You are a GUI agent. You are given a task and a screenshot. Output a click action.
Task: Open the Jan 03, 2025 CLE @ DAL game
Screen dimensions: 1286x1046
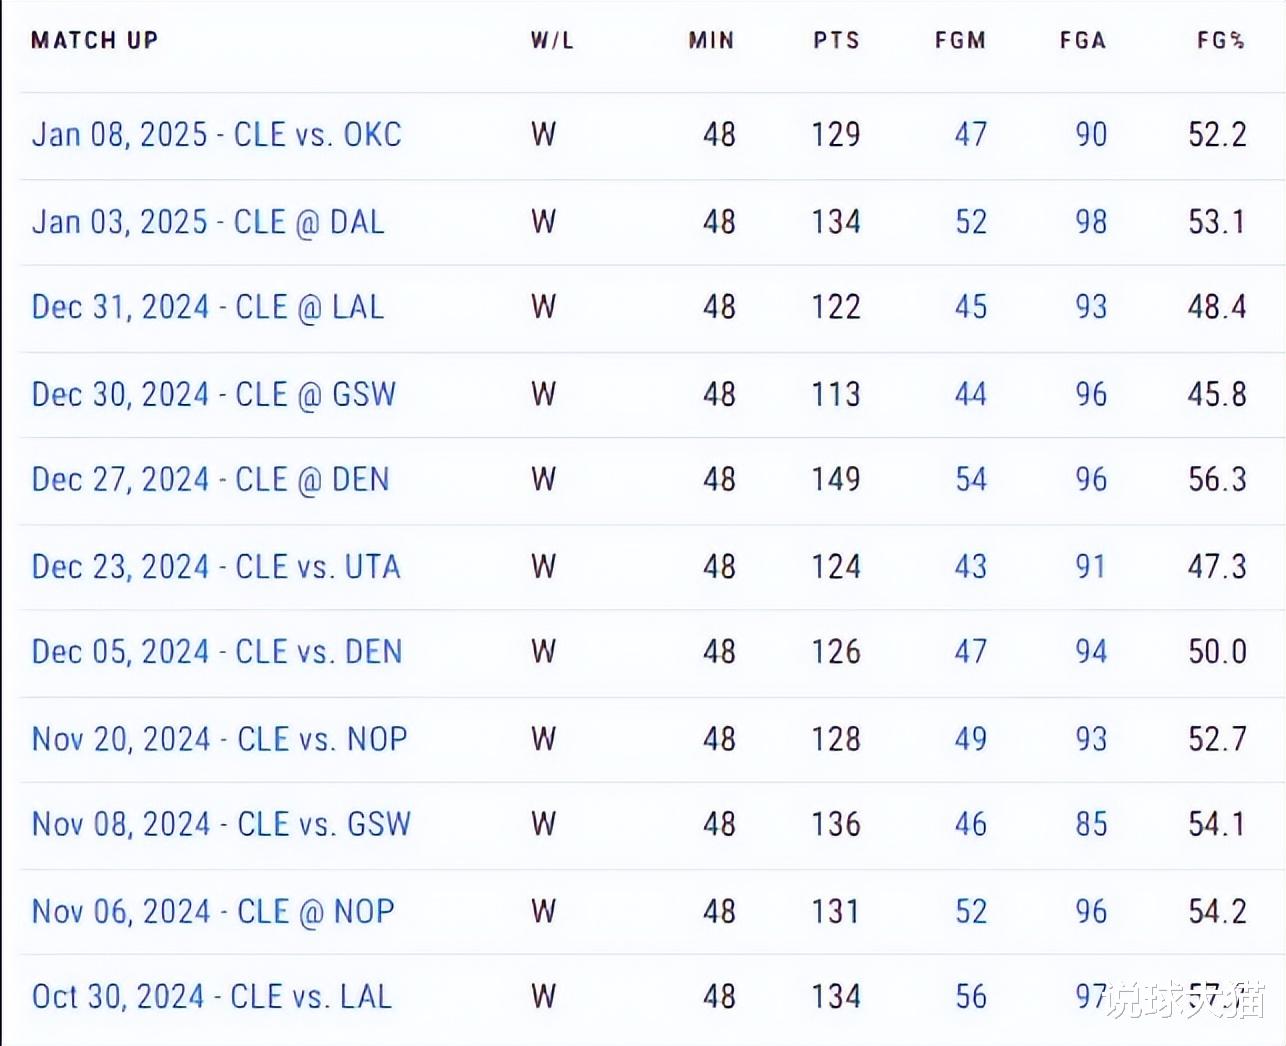pyautogui.click(x=208, y=222)
